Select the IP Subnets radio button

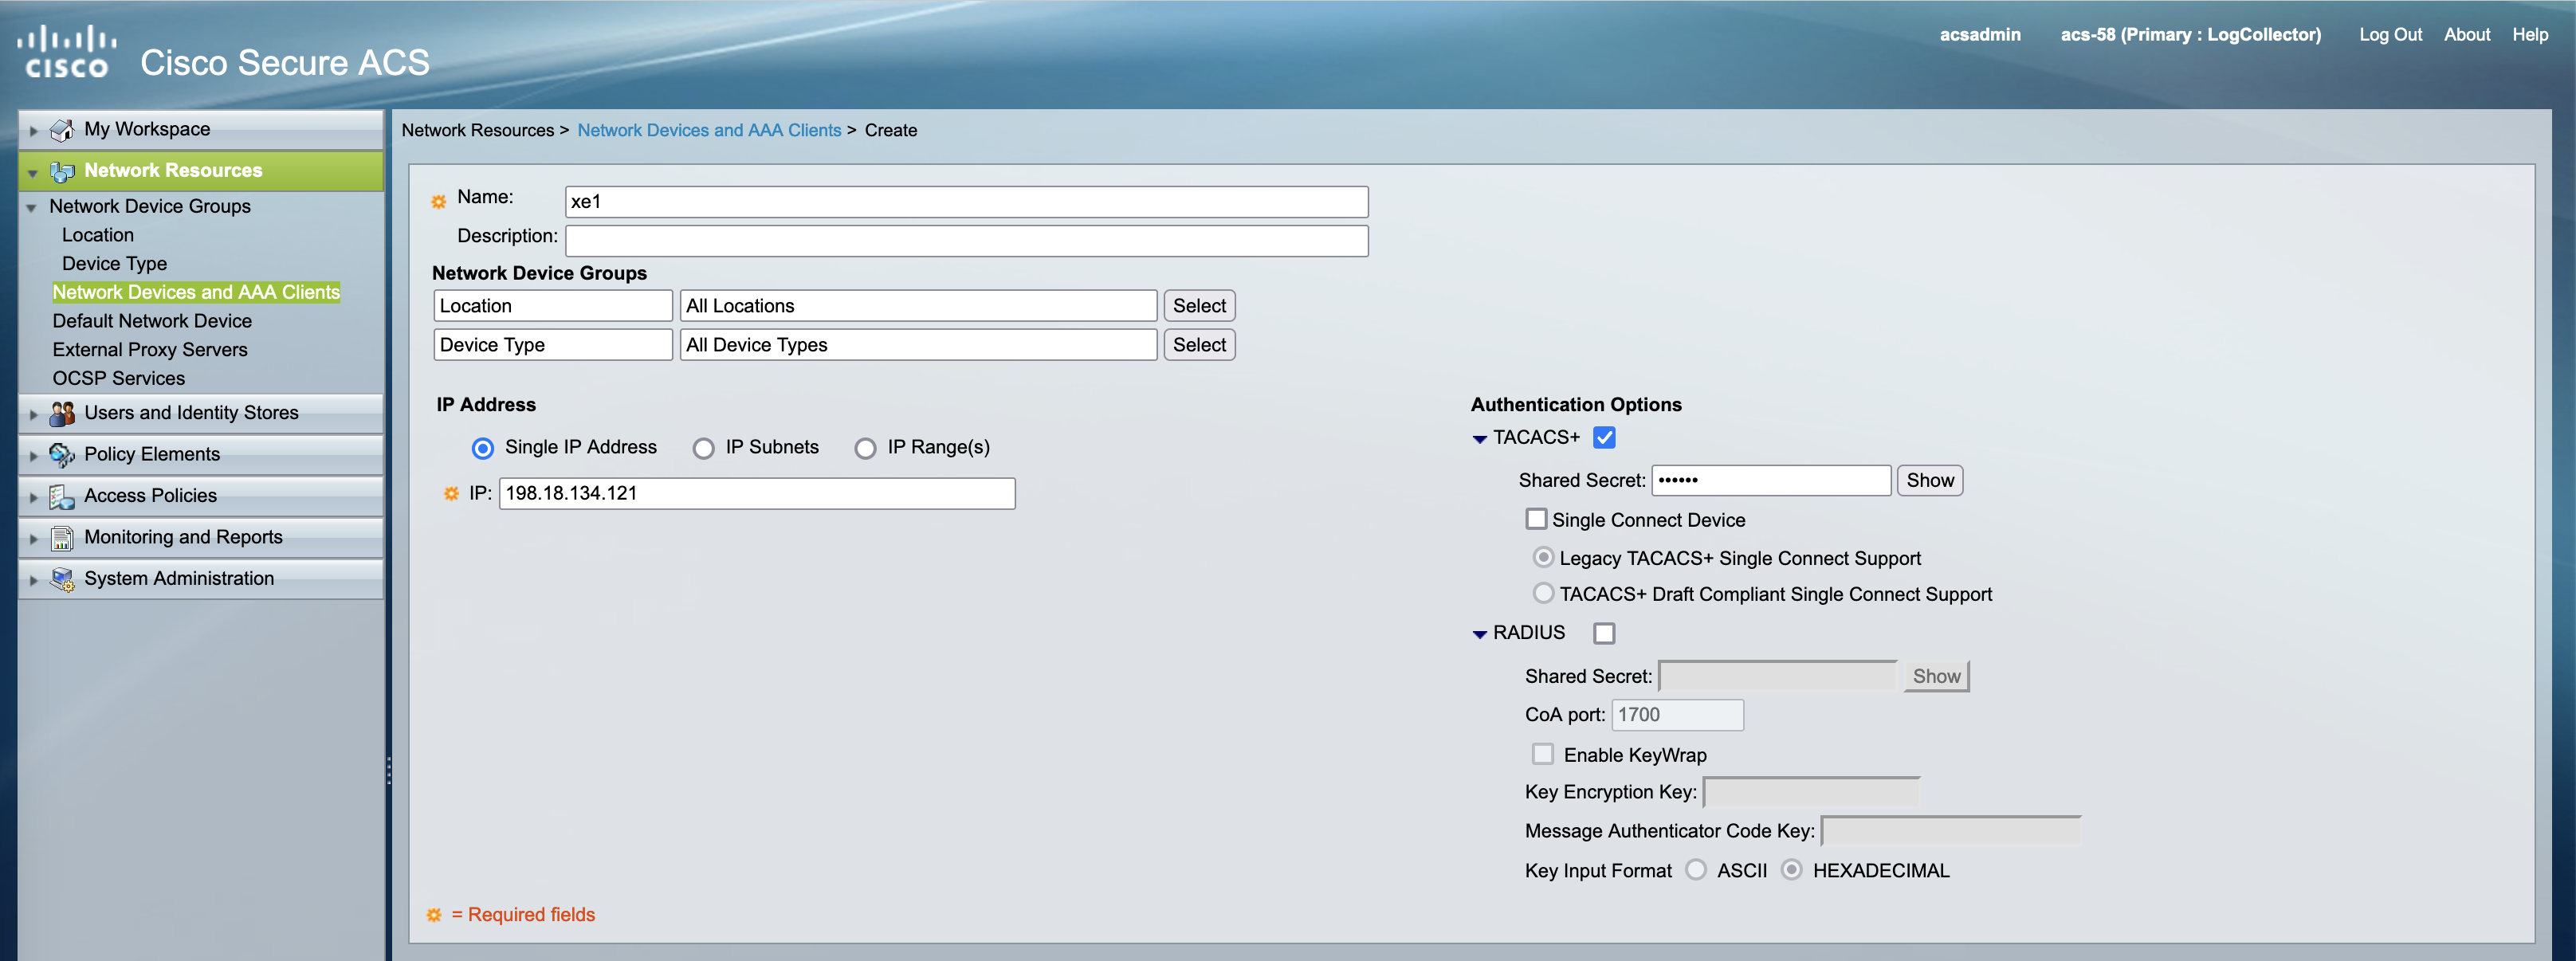[x=704, y=448]
